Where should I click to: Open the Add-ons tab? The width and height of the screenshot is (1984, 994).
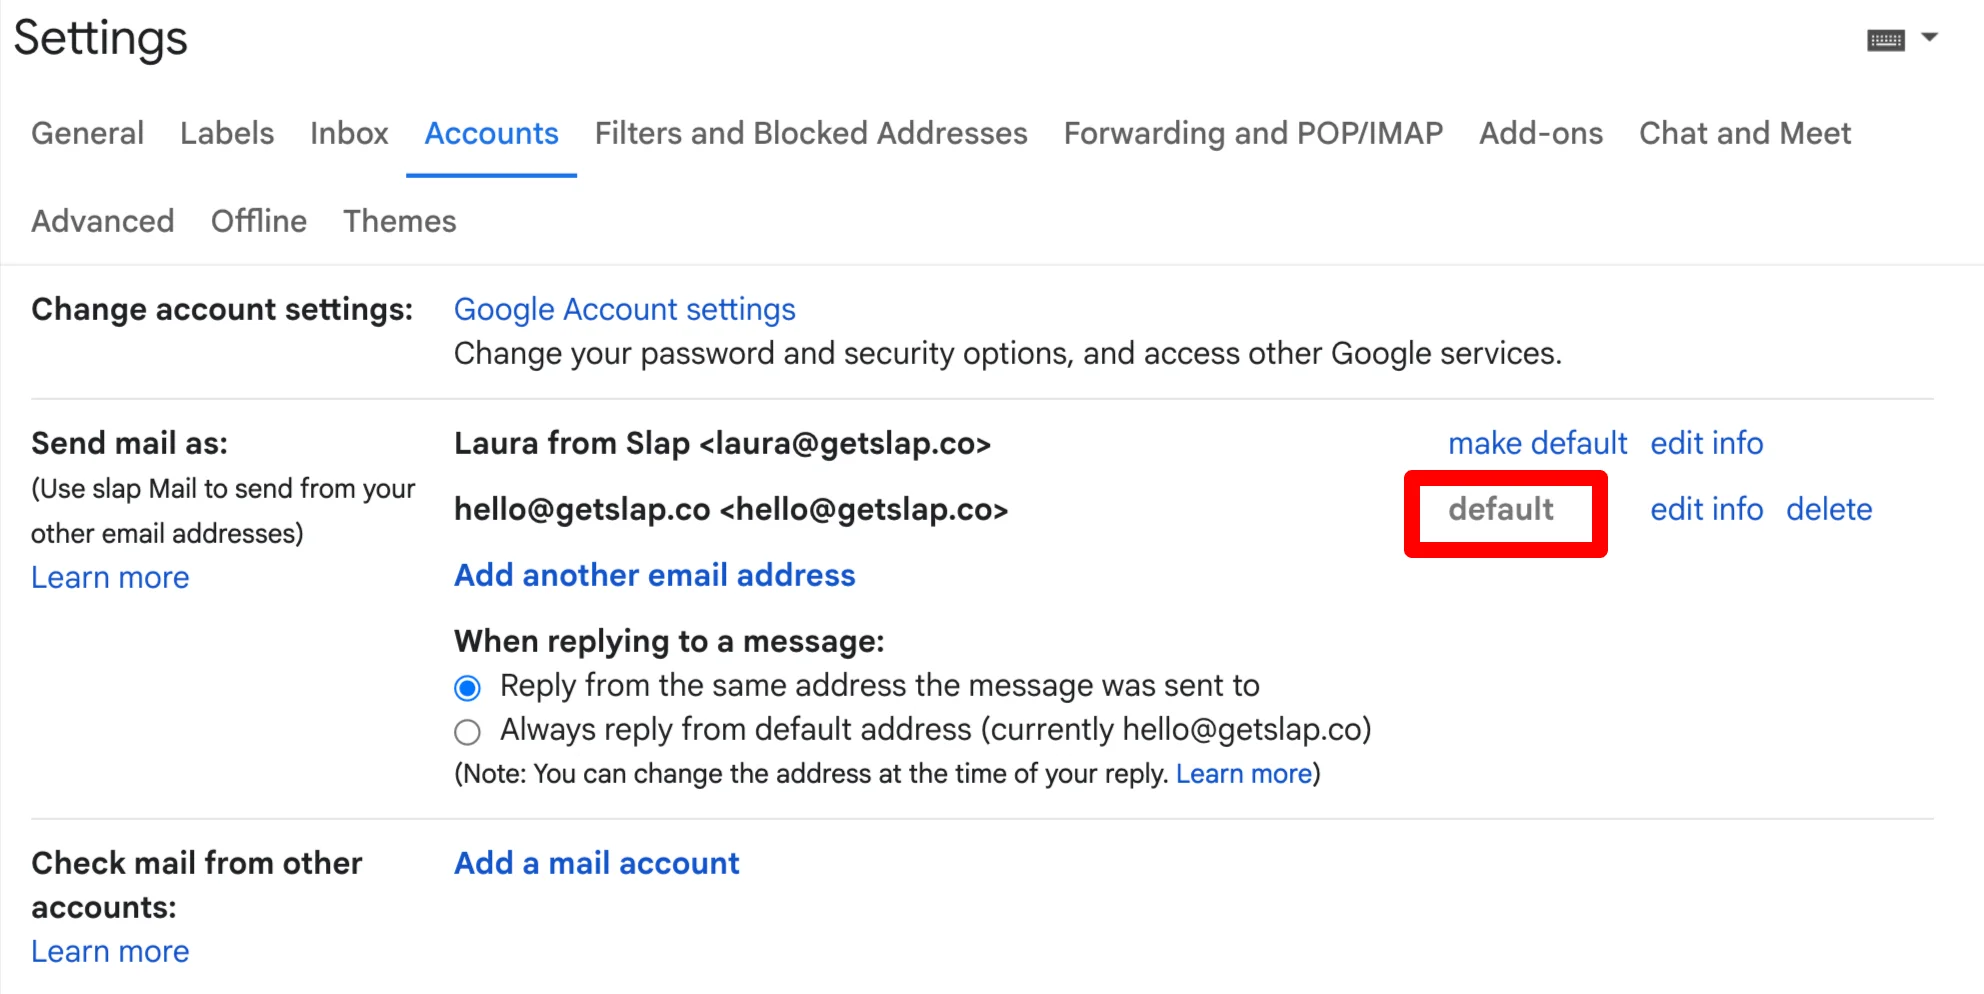[1541, 133]
